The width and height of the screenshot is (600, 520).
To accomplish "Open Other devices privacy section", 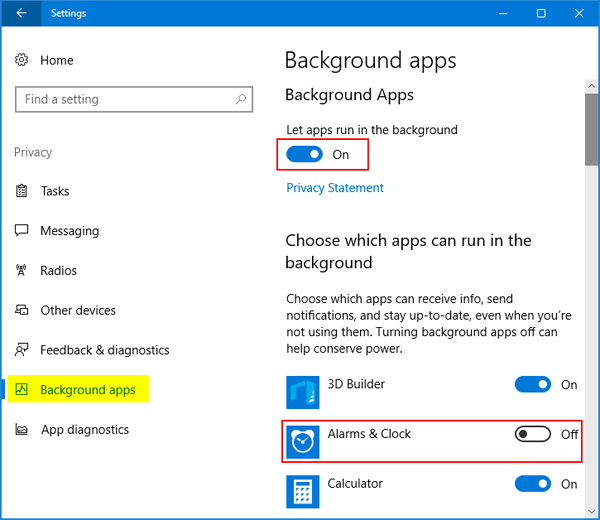I will (x=77, y=310).
